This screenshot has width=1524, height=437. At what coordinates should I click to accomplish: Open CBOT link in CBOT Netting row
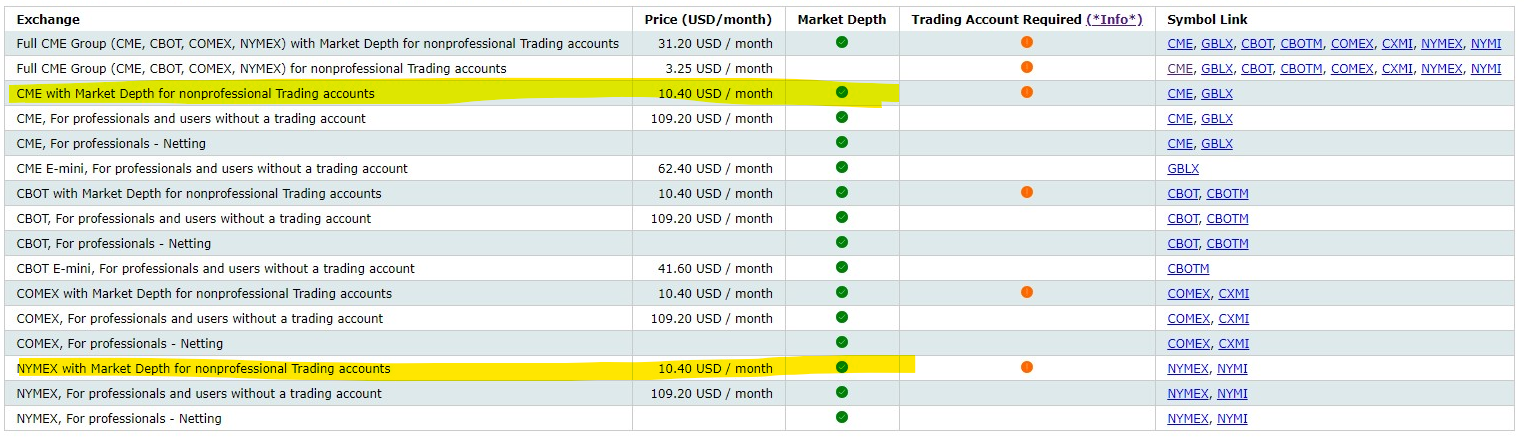pyautogui.click(x=1183, y=244)
